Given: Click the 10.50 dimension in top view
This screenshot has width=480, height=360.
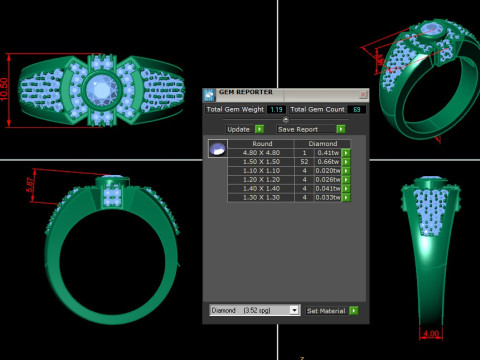Looking at the screenshot, I should (4, 89).
